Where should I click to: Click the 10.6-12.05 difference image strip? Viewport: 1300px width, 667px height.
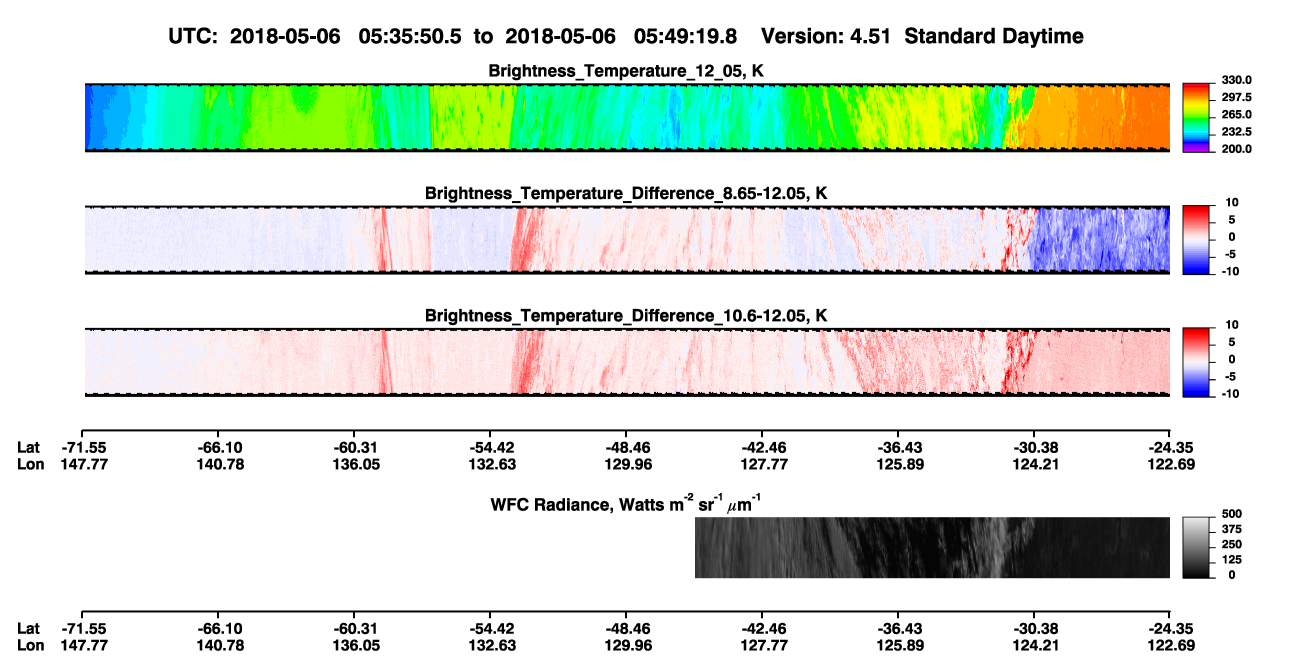click(x=627, y=362)
